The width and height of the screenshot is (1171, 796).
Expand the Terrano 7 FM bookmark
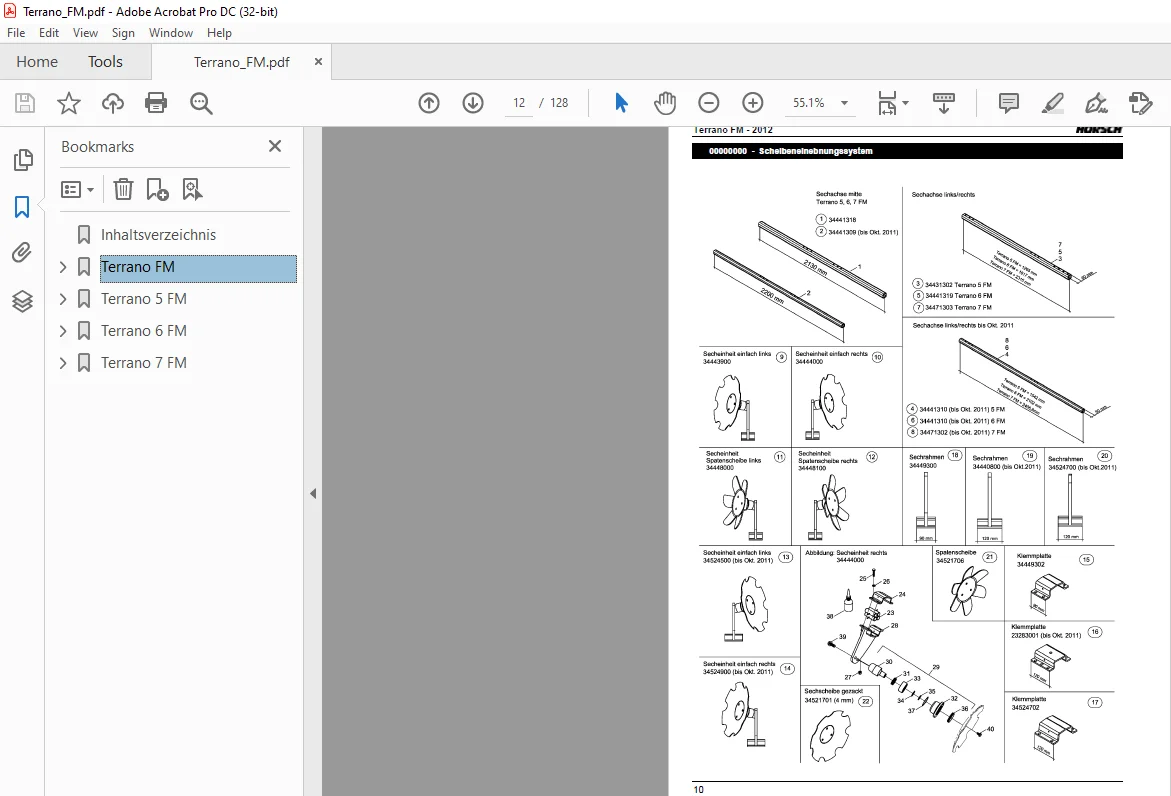(63, 364)
